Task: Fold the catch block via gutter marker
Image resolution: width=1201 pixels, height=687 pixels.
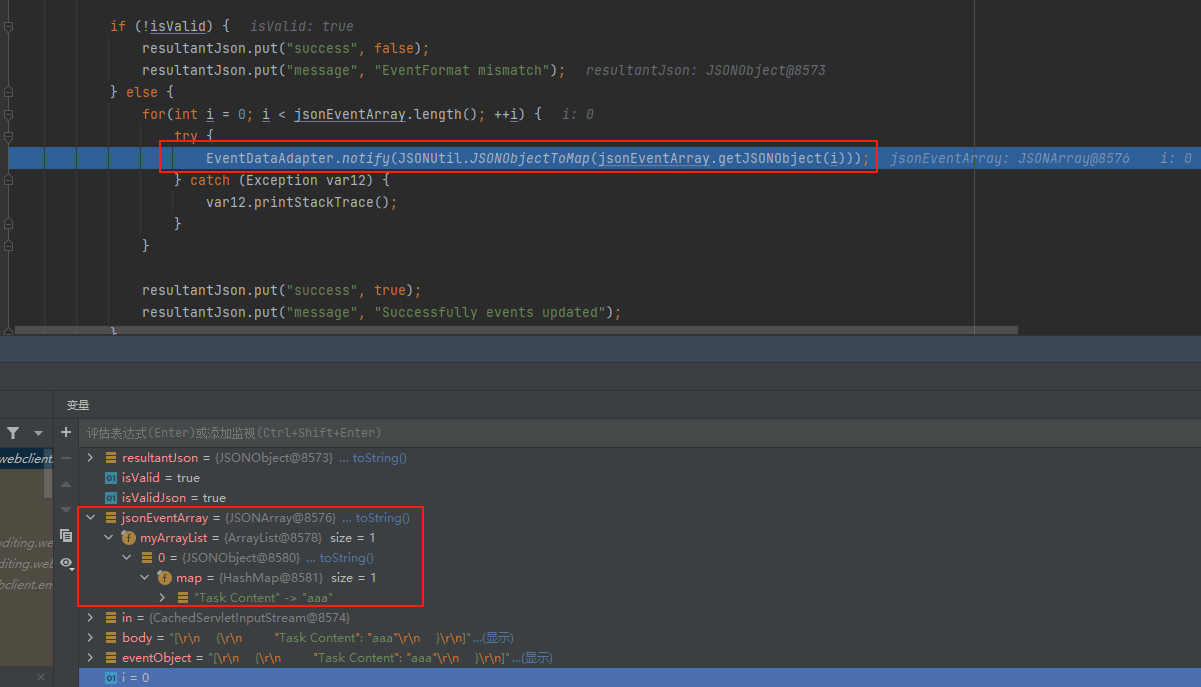Action: click(x=8, y=180)
